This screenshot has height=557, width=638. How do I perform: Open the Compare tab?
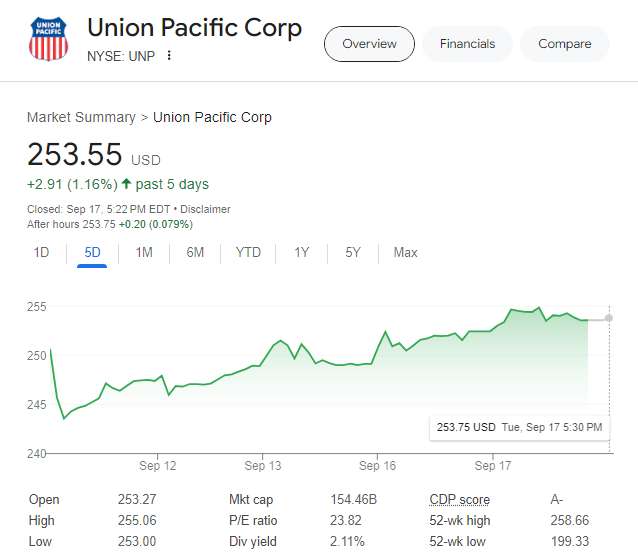pyautogui.click(x=565, y=44)
